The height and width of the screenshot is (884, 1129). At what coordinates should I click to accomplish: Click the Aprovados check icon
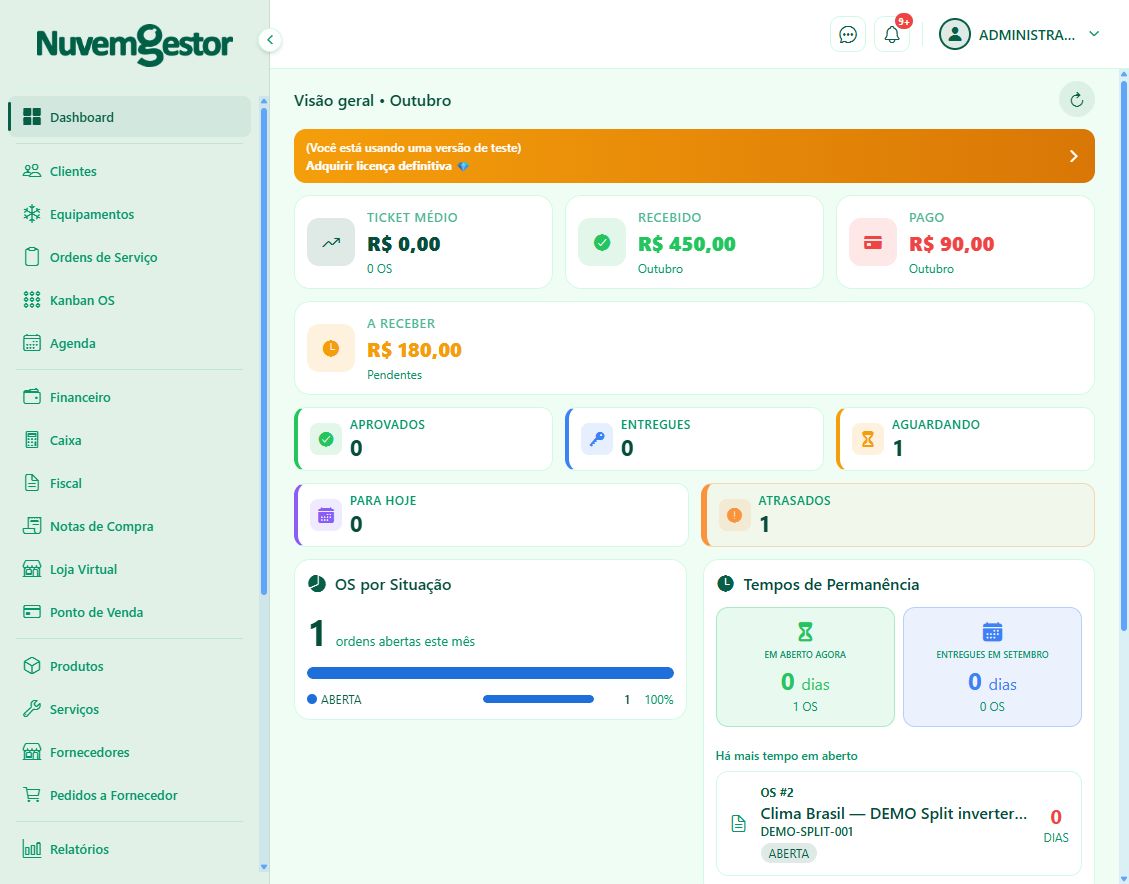[x=326, y=439]
